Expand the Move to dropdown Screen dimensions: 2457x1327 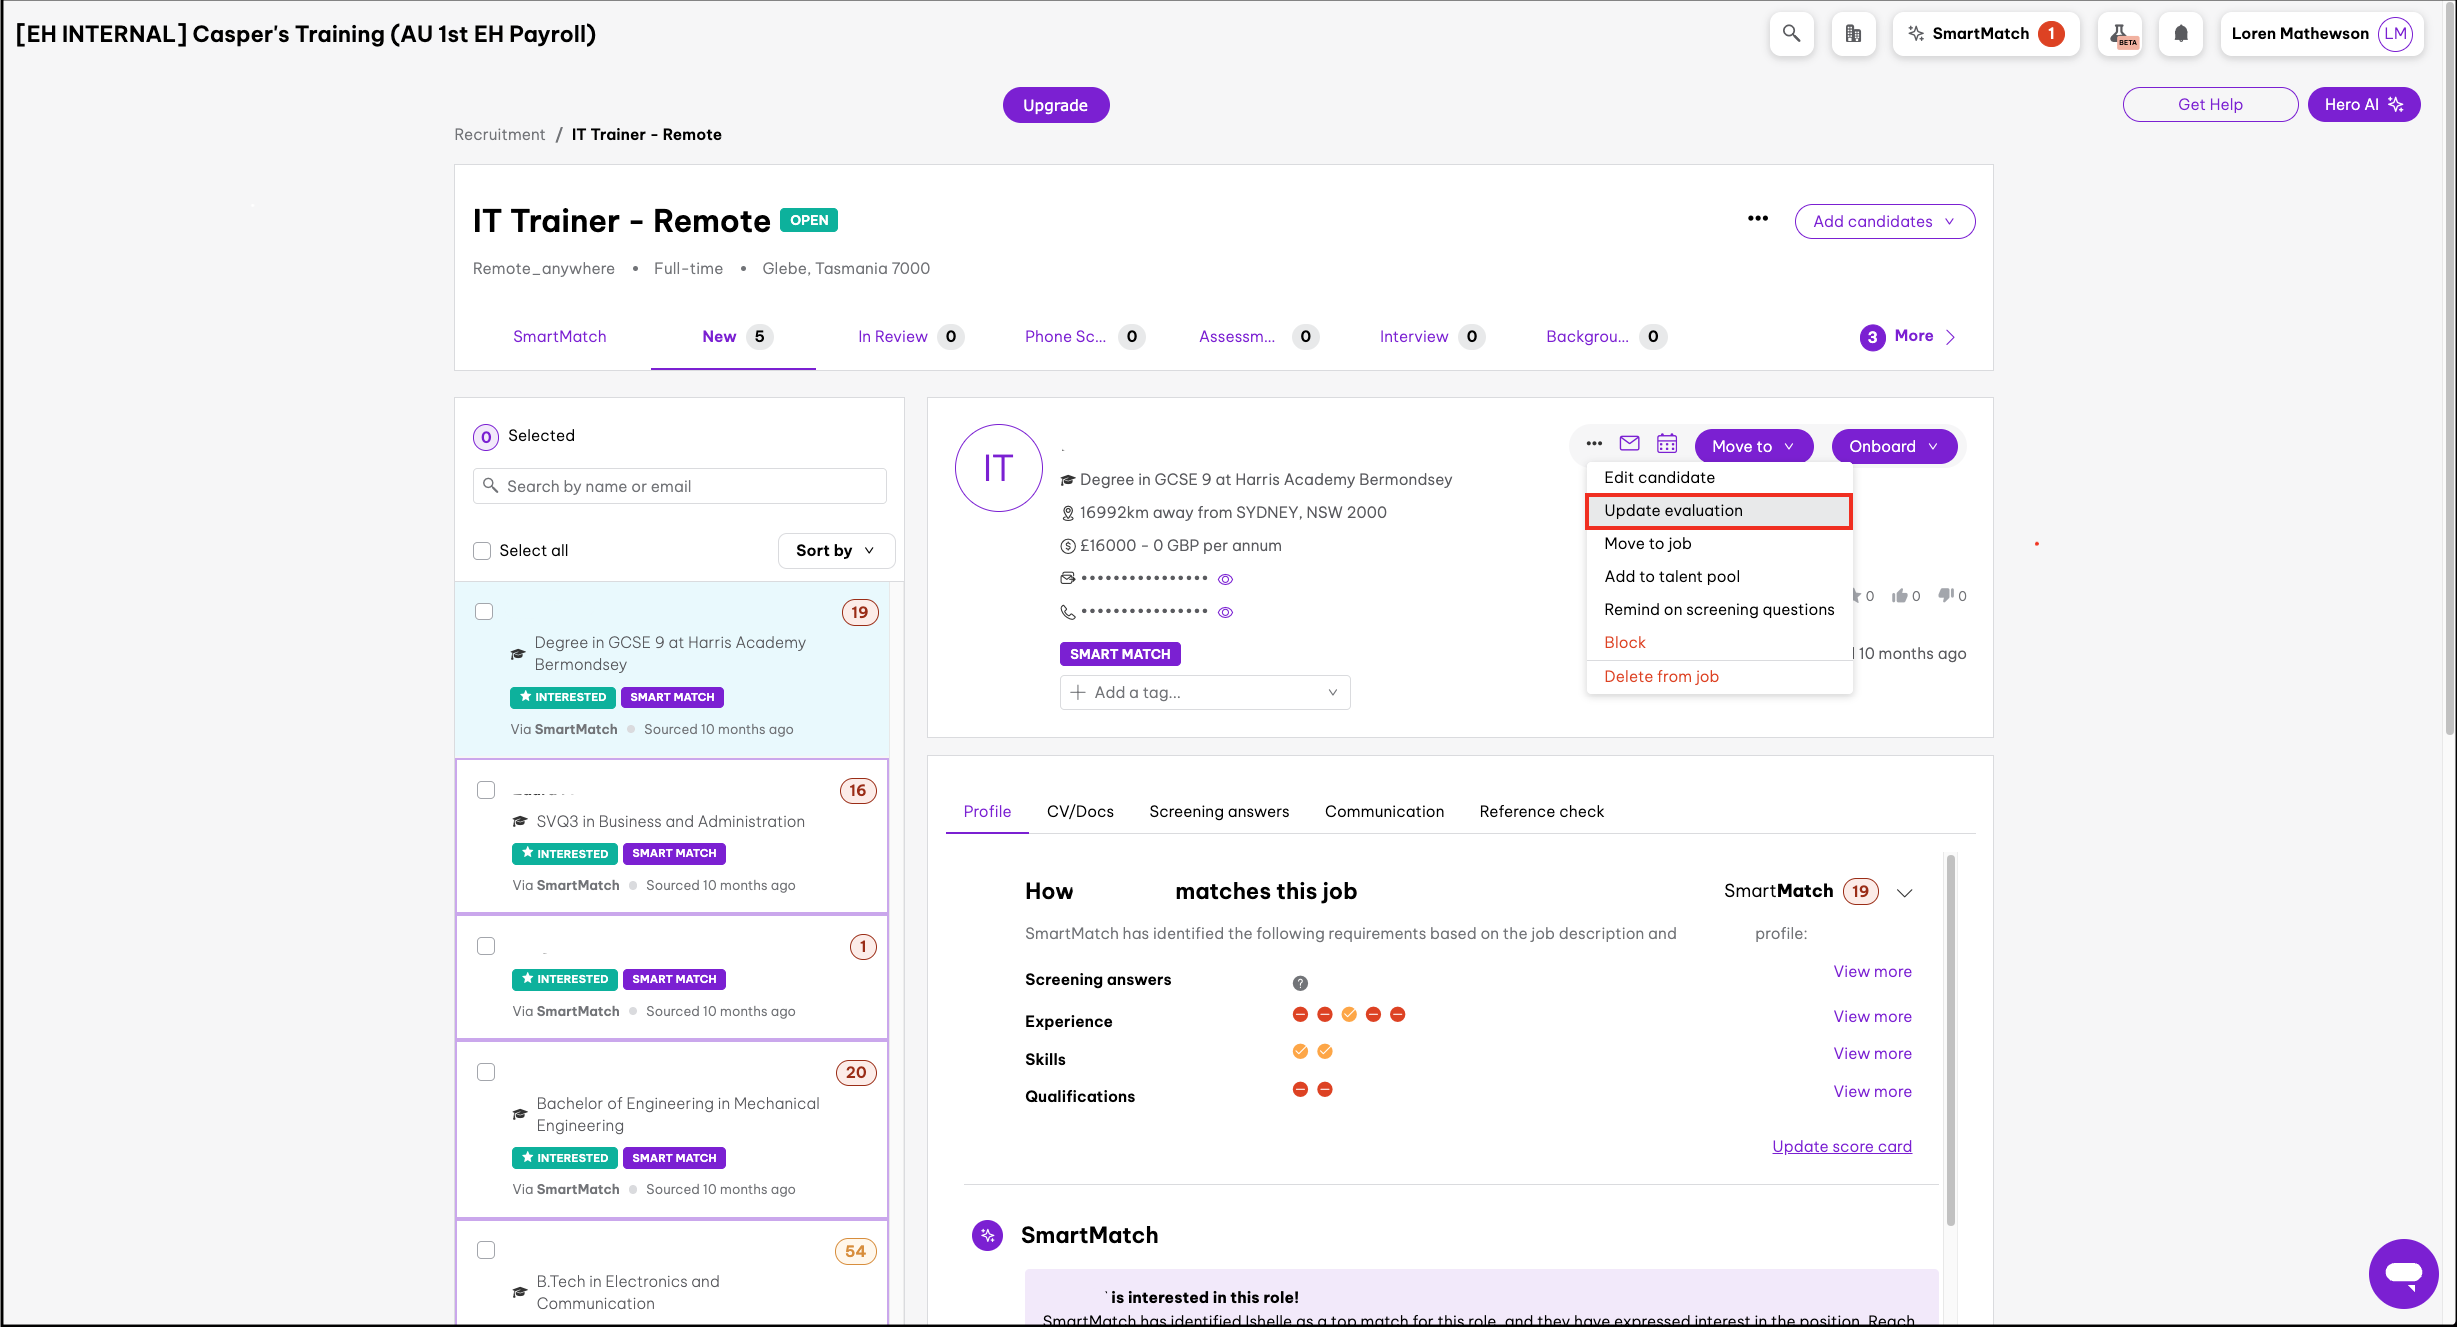point(1753,446)
